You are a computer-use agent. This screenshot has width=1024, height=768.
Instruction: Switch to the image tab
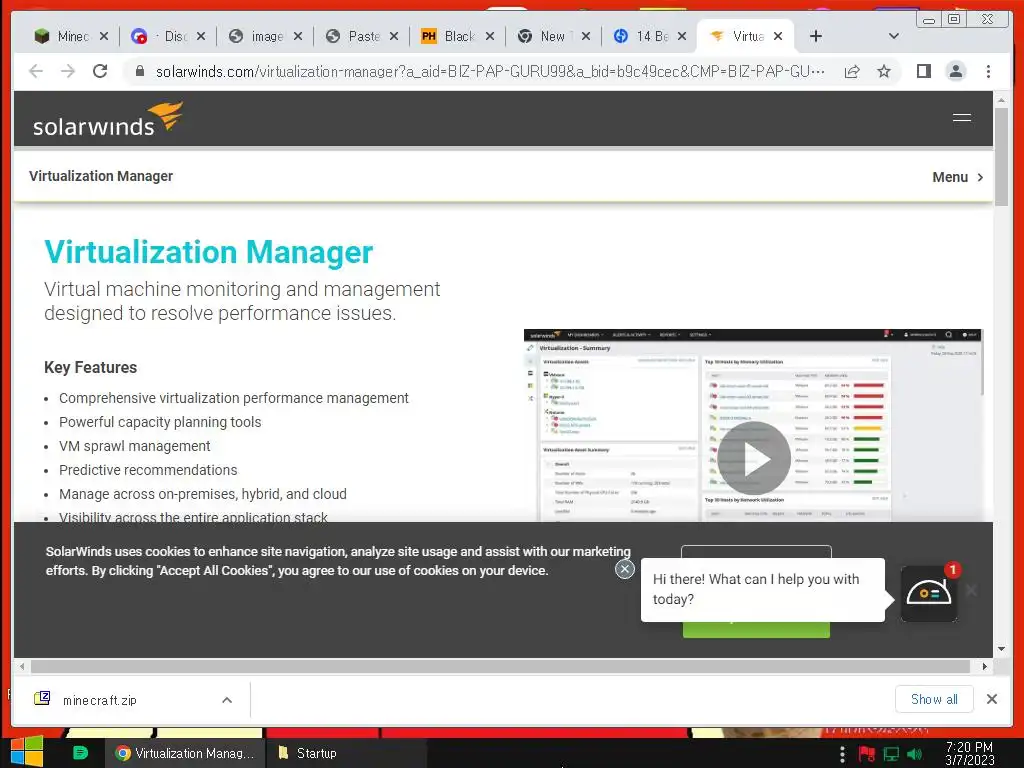pos(257,36)
